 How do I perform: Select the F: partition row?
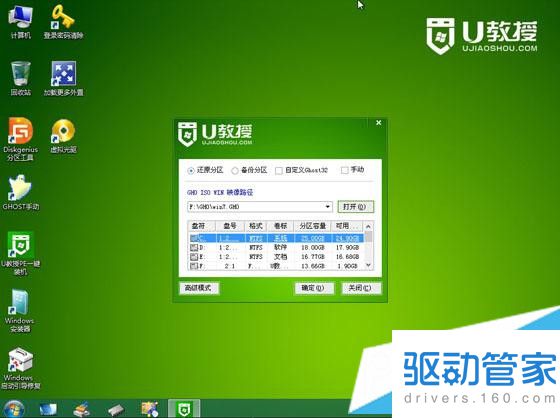276,266
